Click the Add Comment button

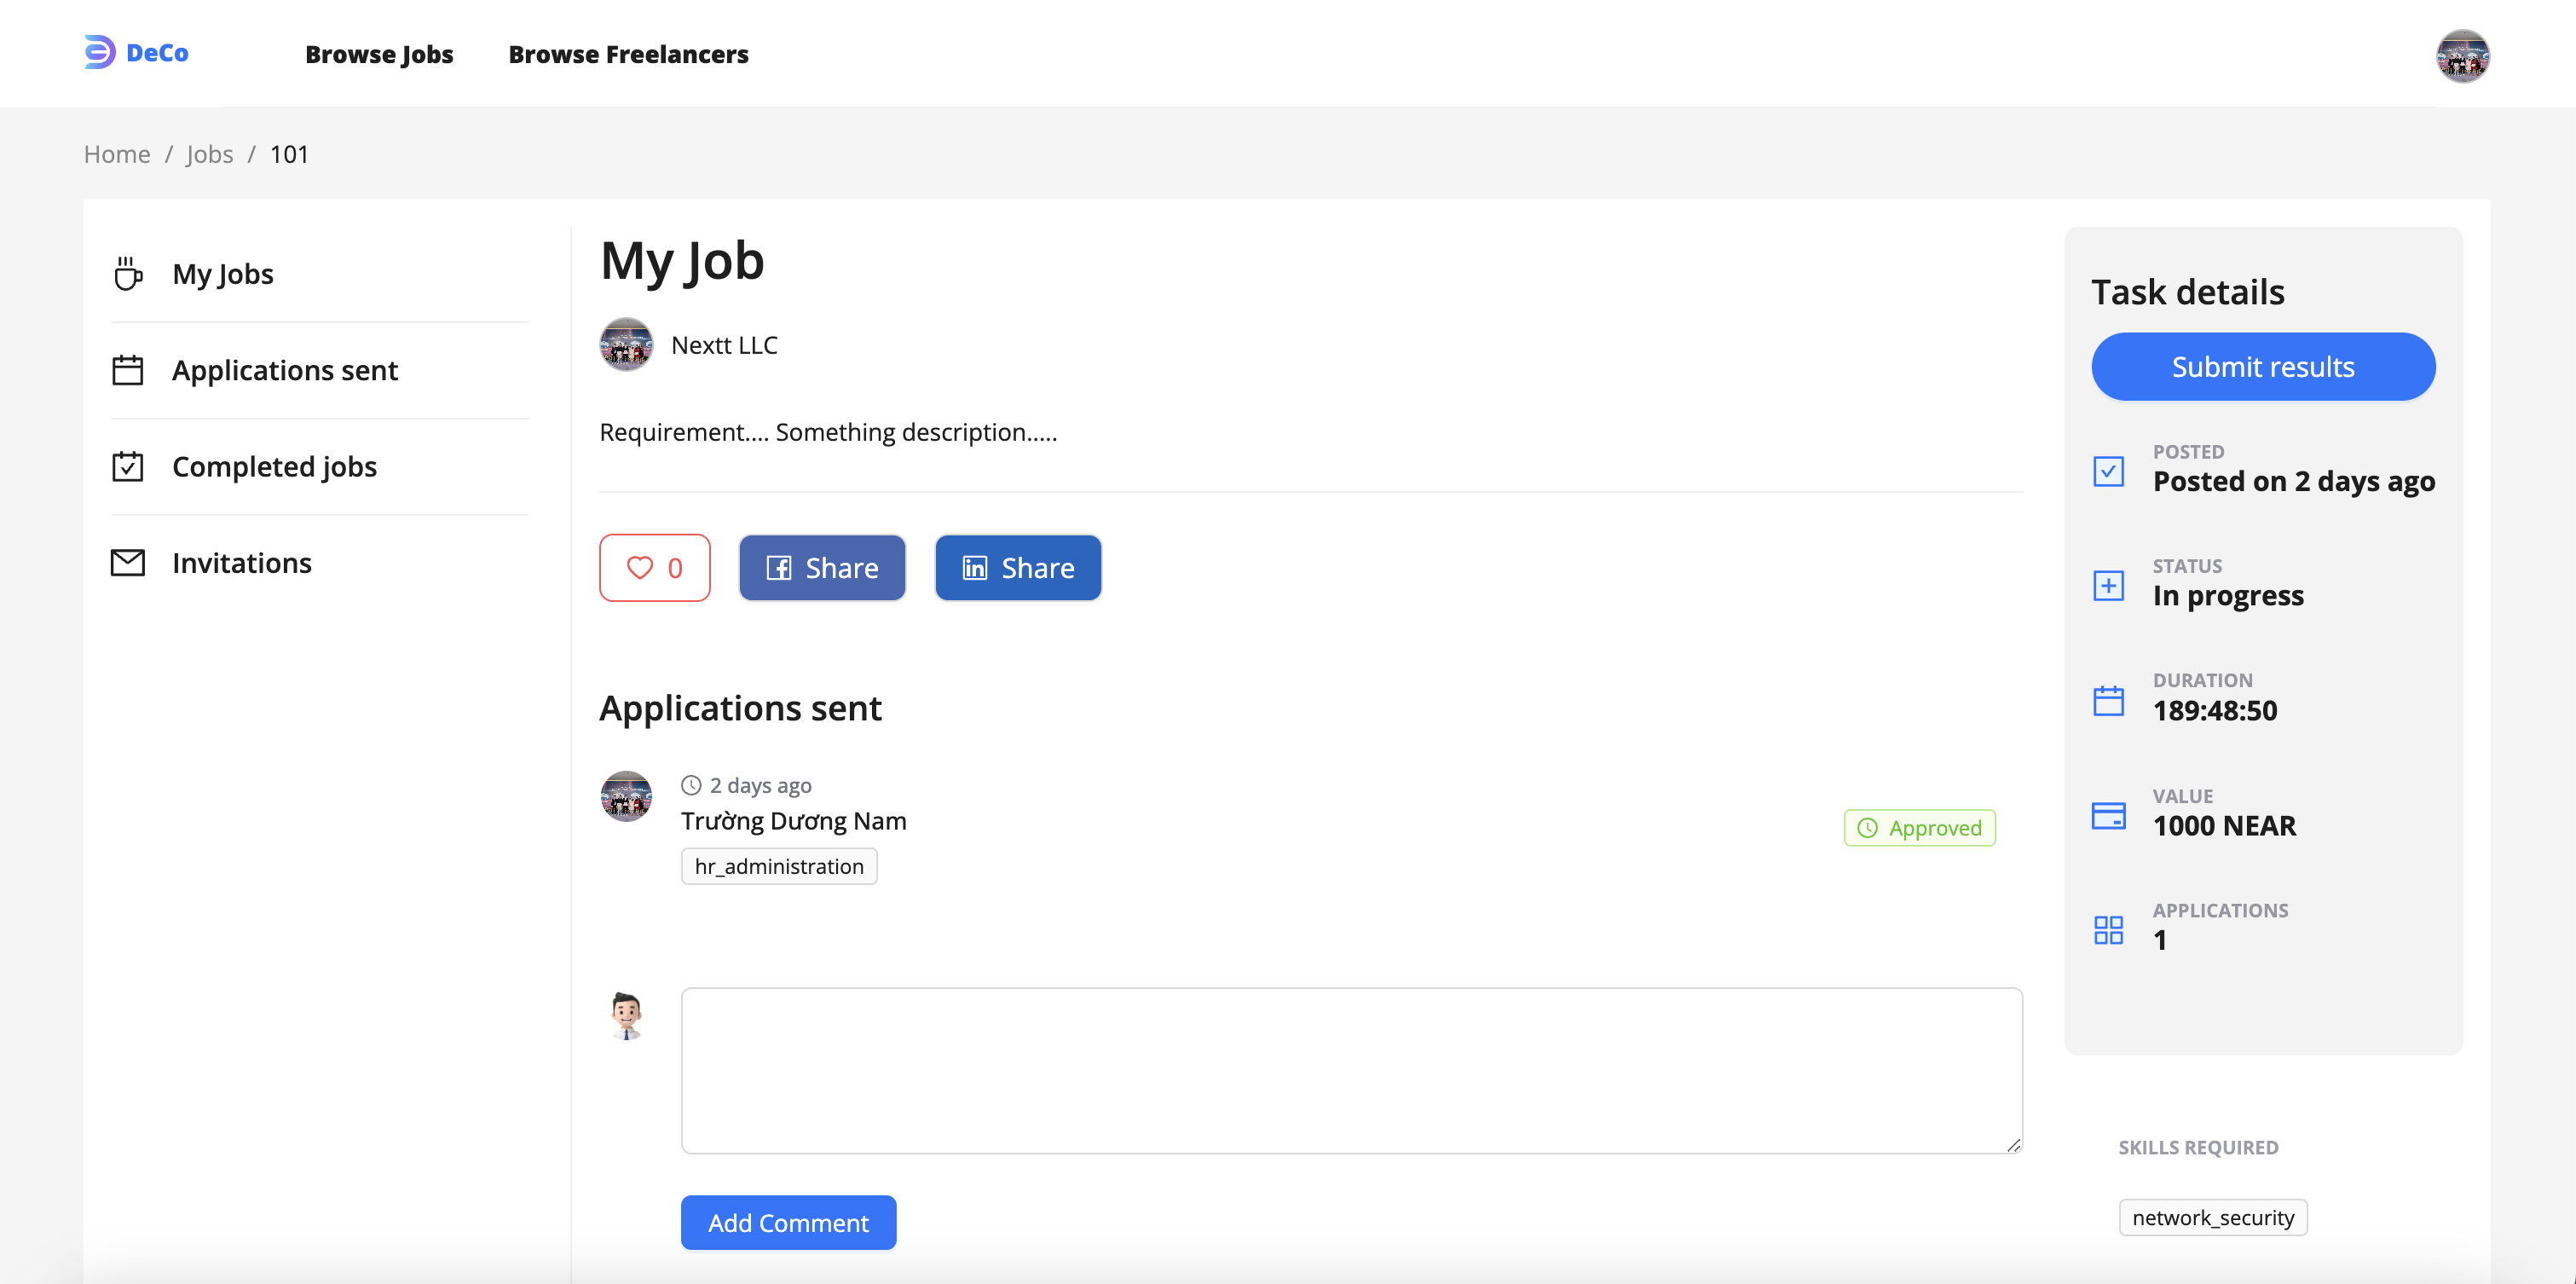click(x=788, y=1222)
